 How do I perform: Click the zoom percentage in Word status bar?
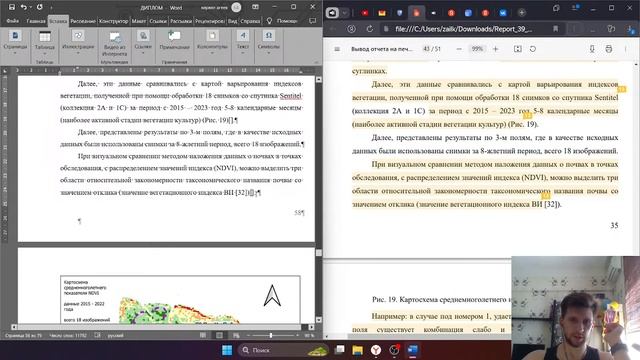coord(309,336)
